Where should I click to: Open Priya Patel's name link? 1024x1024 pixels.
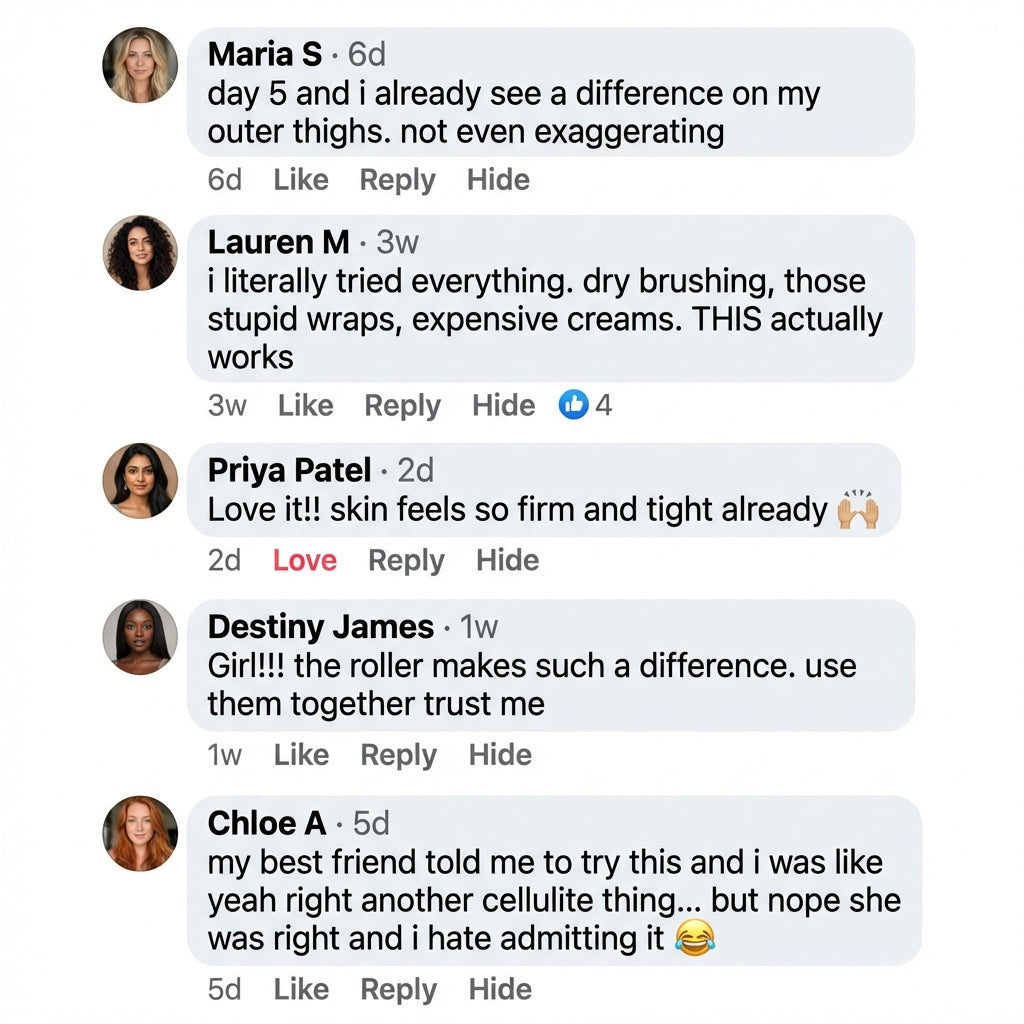(x=289, y=469)
